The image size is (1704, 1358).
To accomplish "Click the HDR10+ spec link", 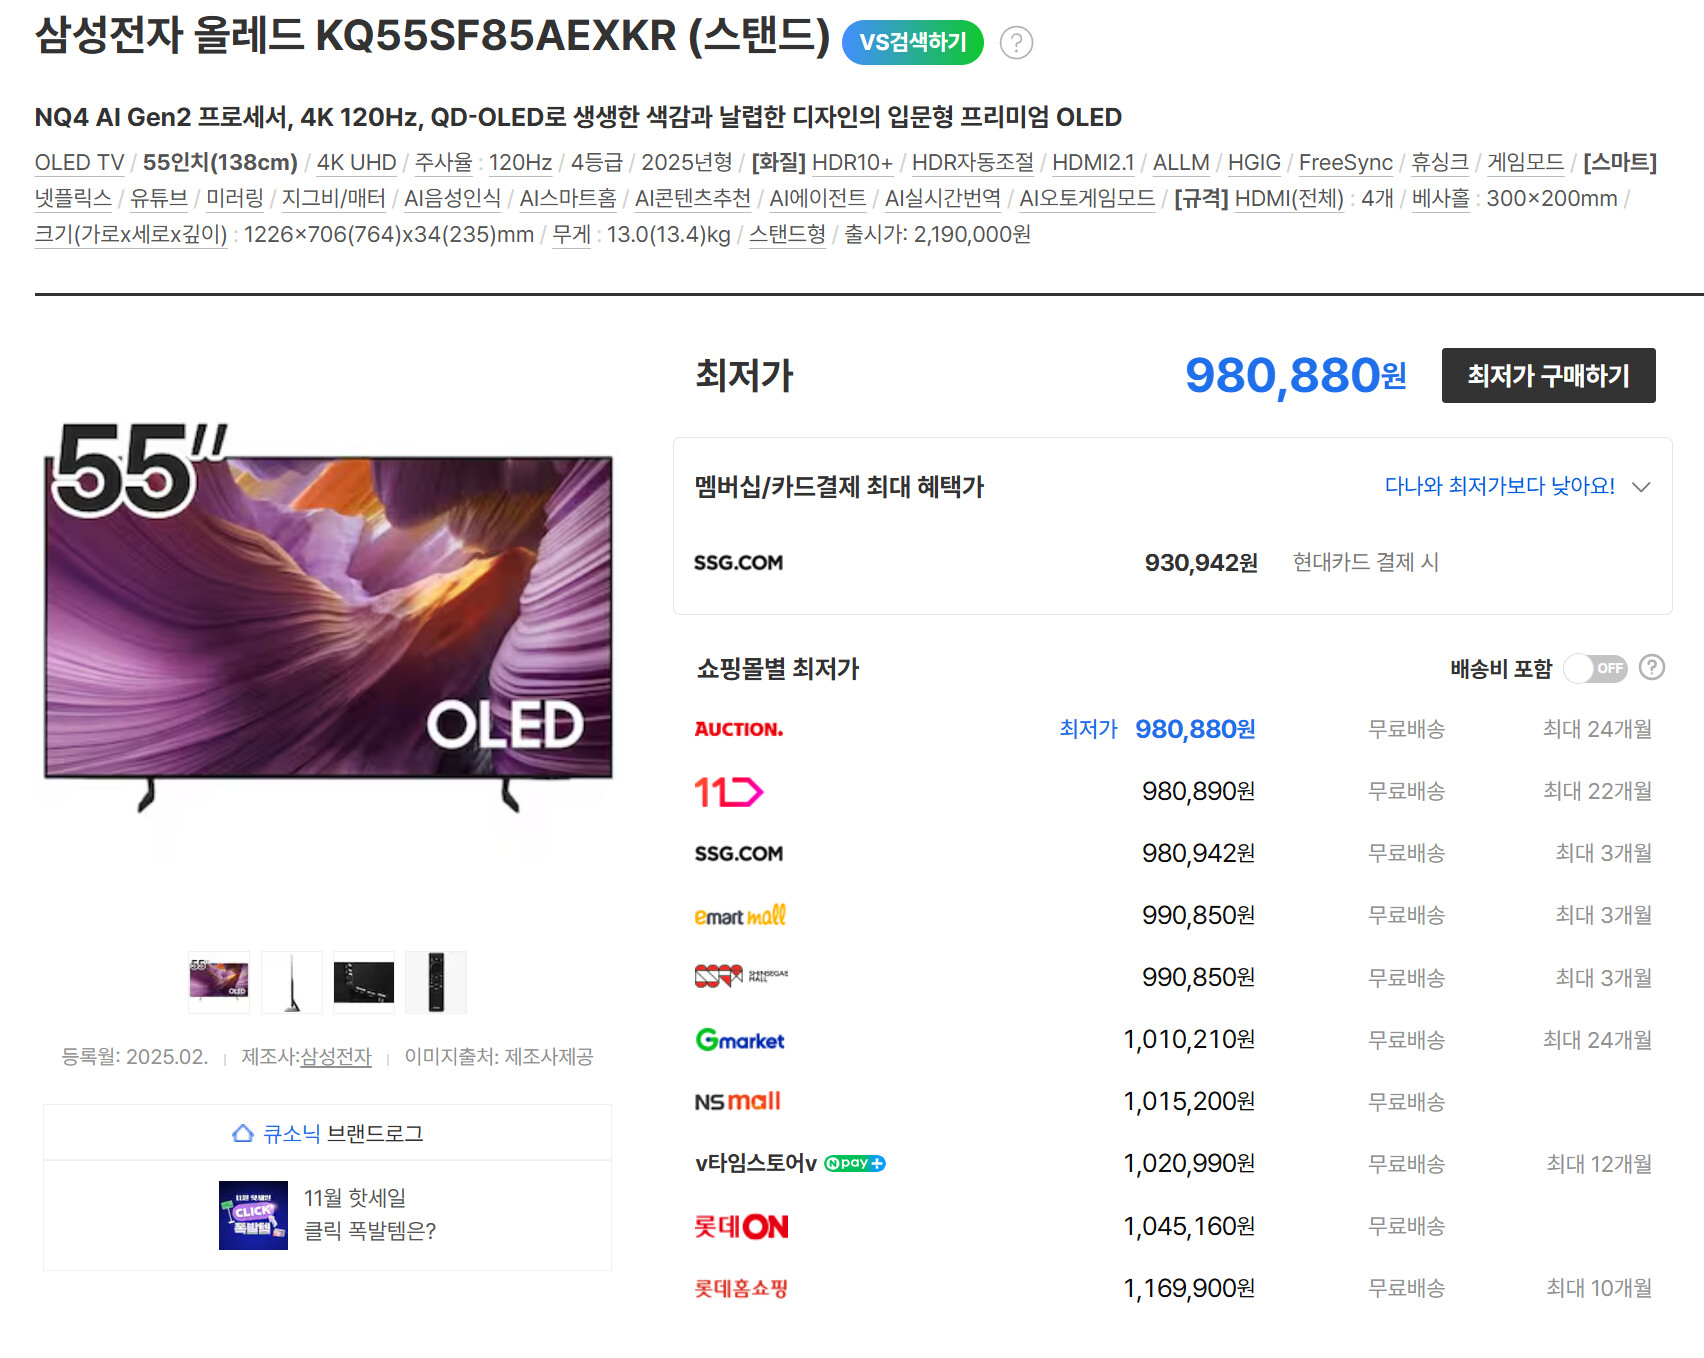I will 852,163.
